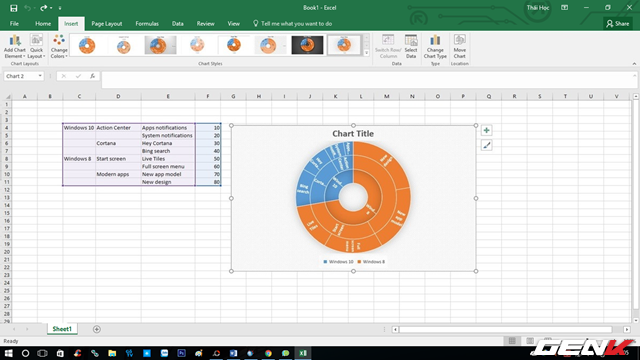Select the Sheet1 tab
Viewport: 640px width, 360px height.
click(x=62, y=329)
